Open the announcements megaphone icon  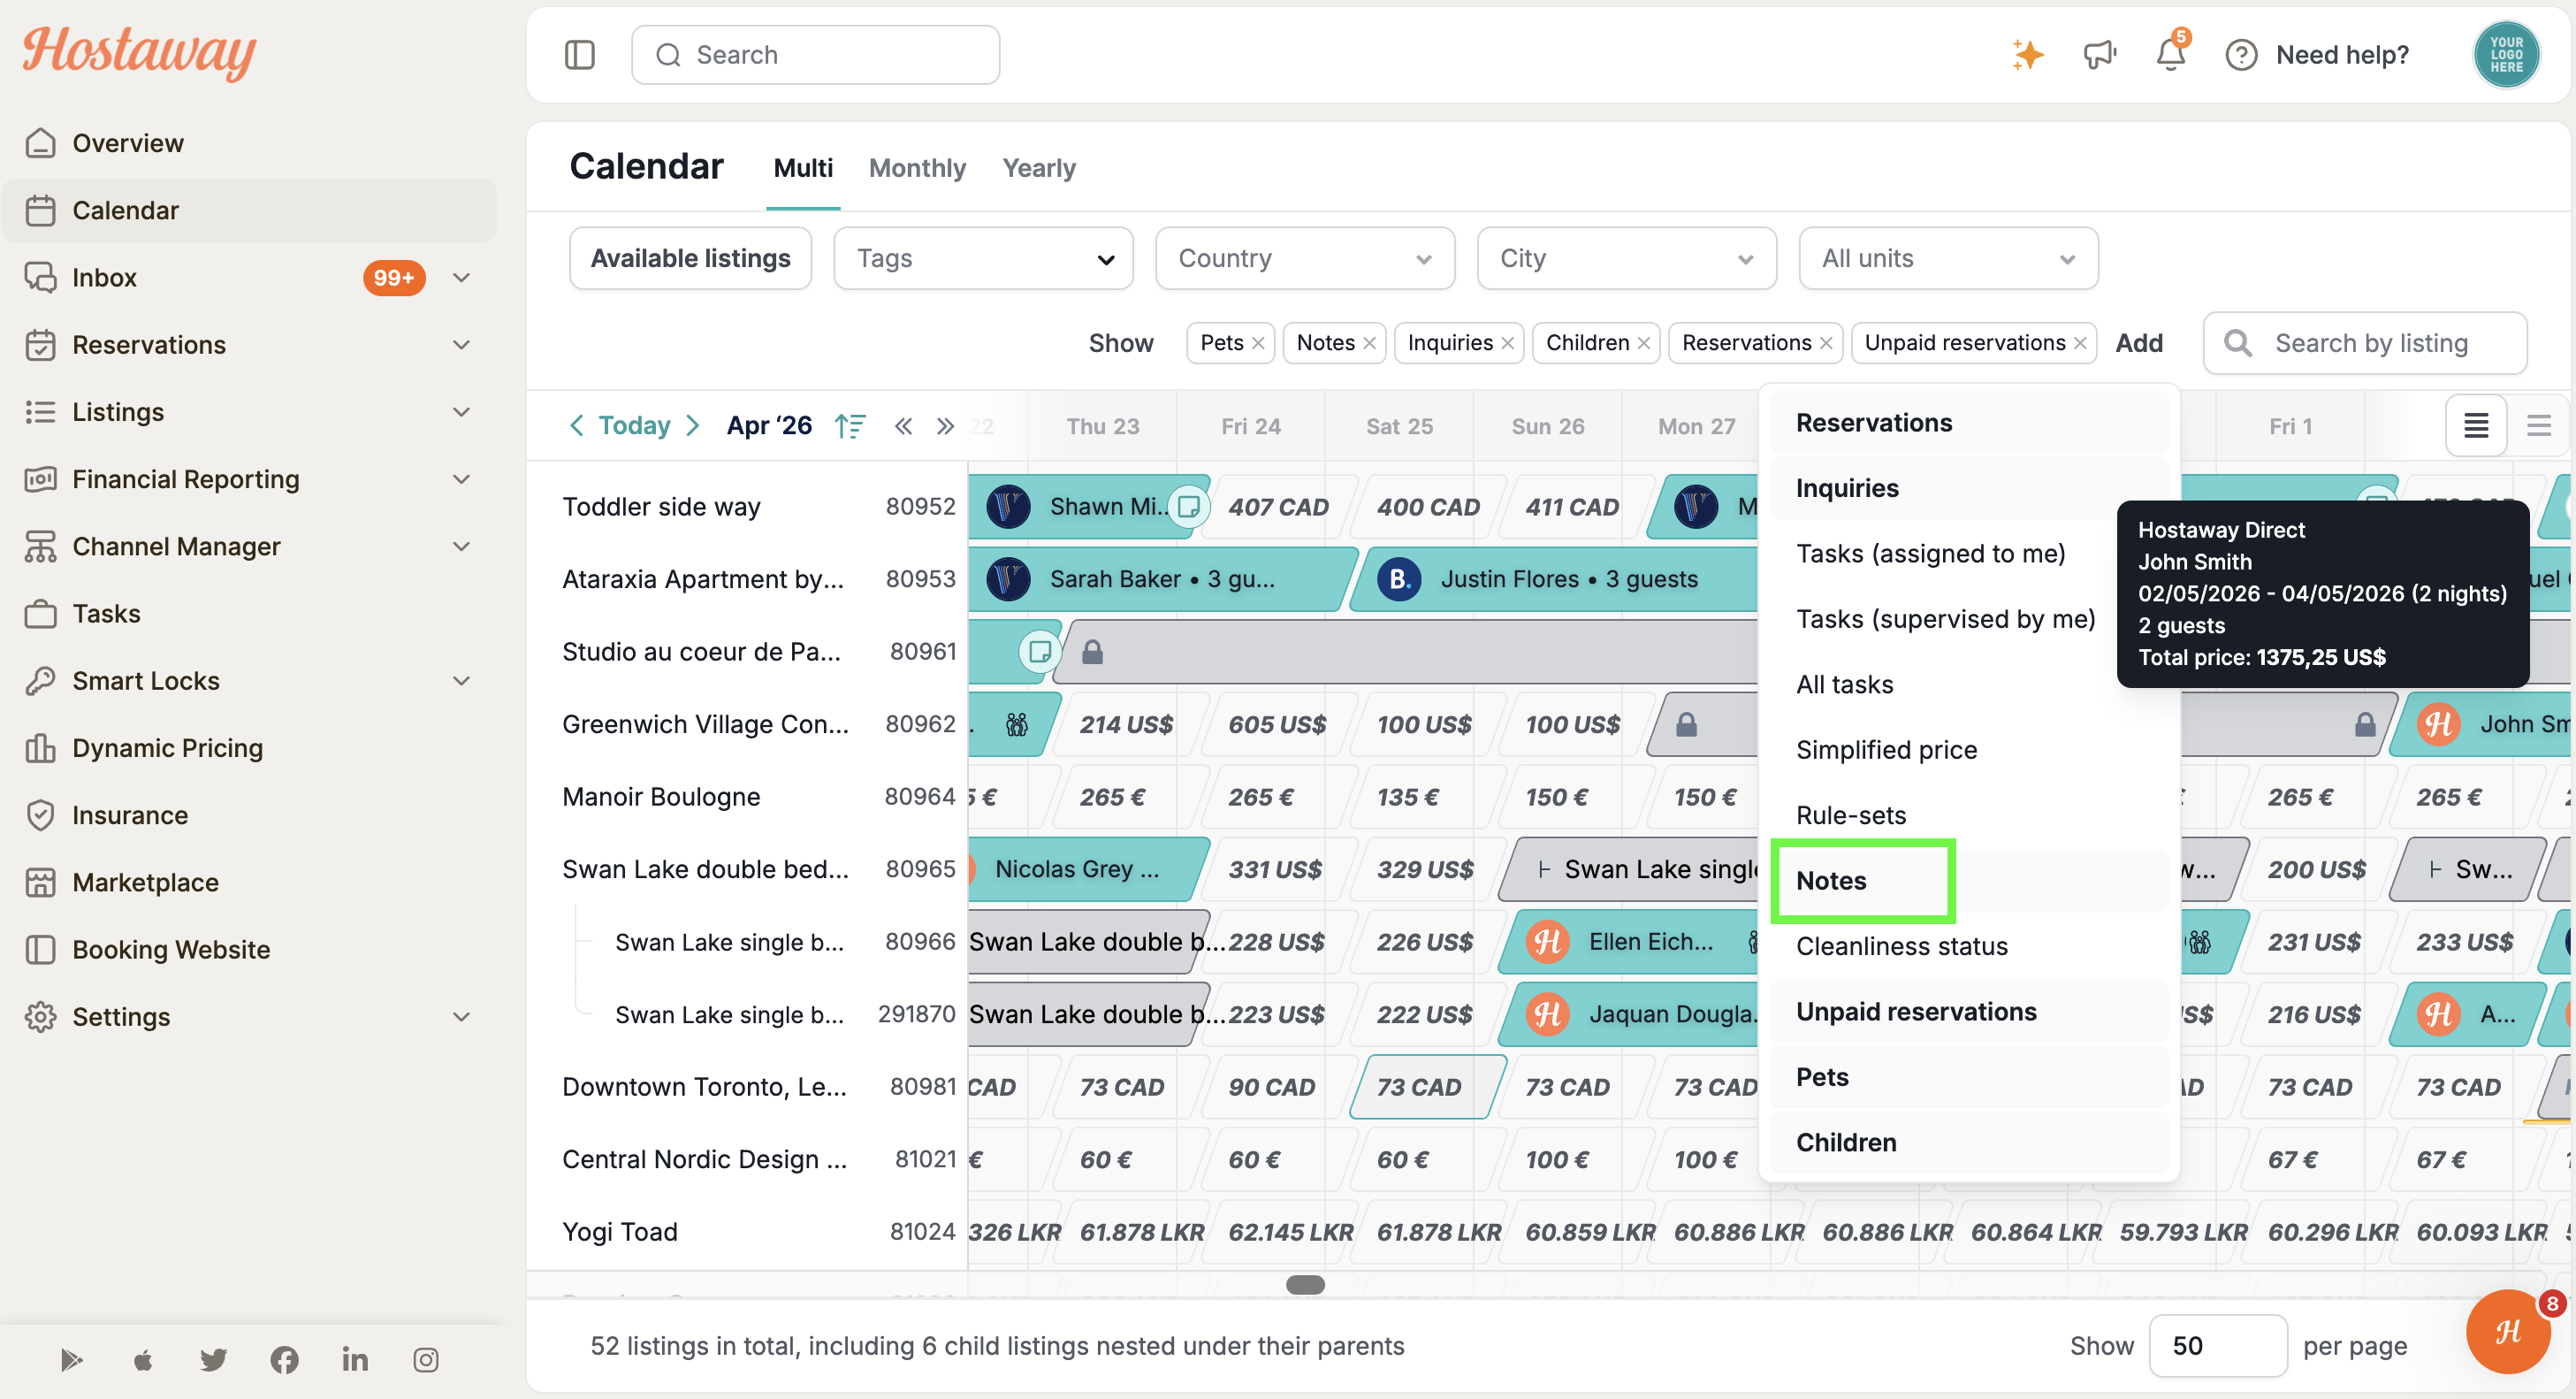point(2099,55)
